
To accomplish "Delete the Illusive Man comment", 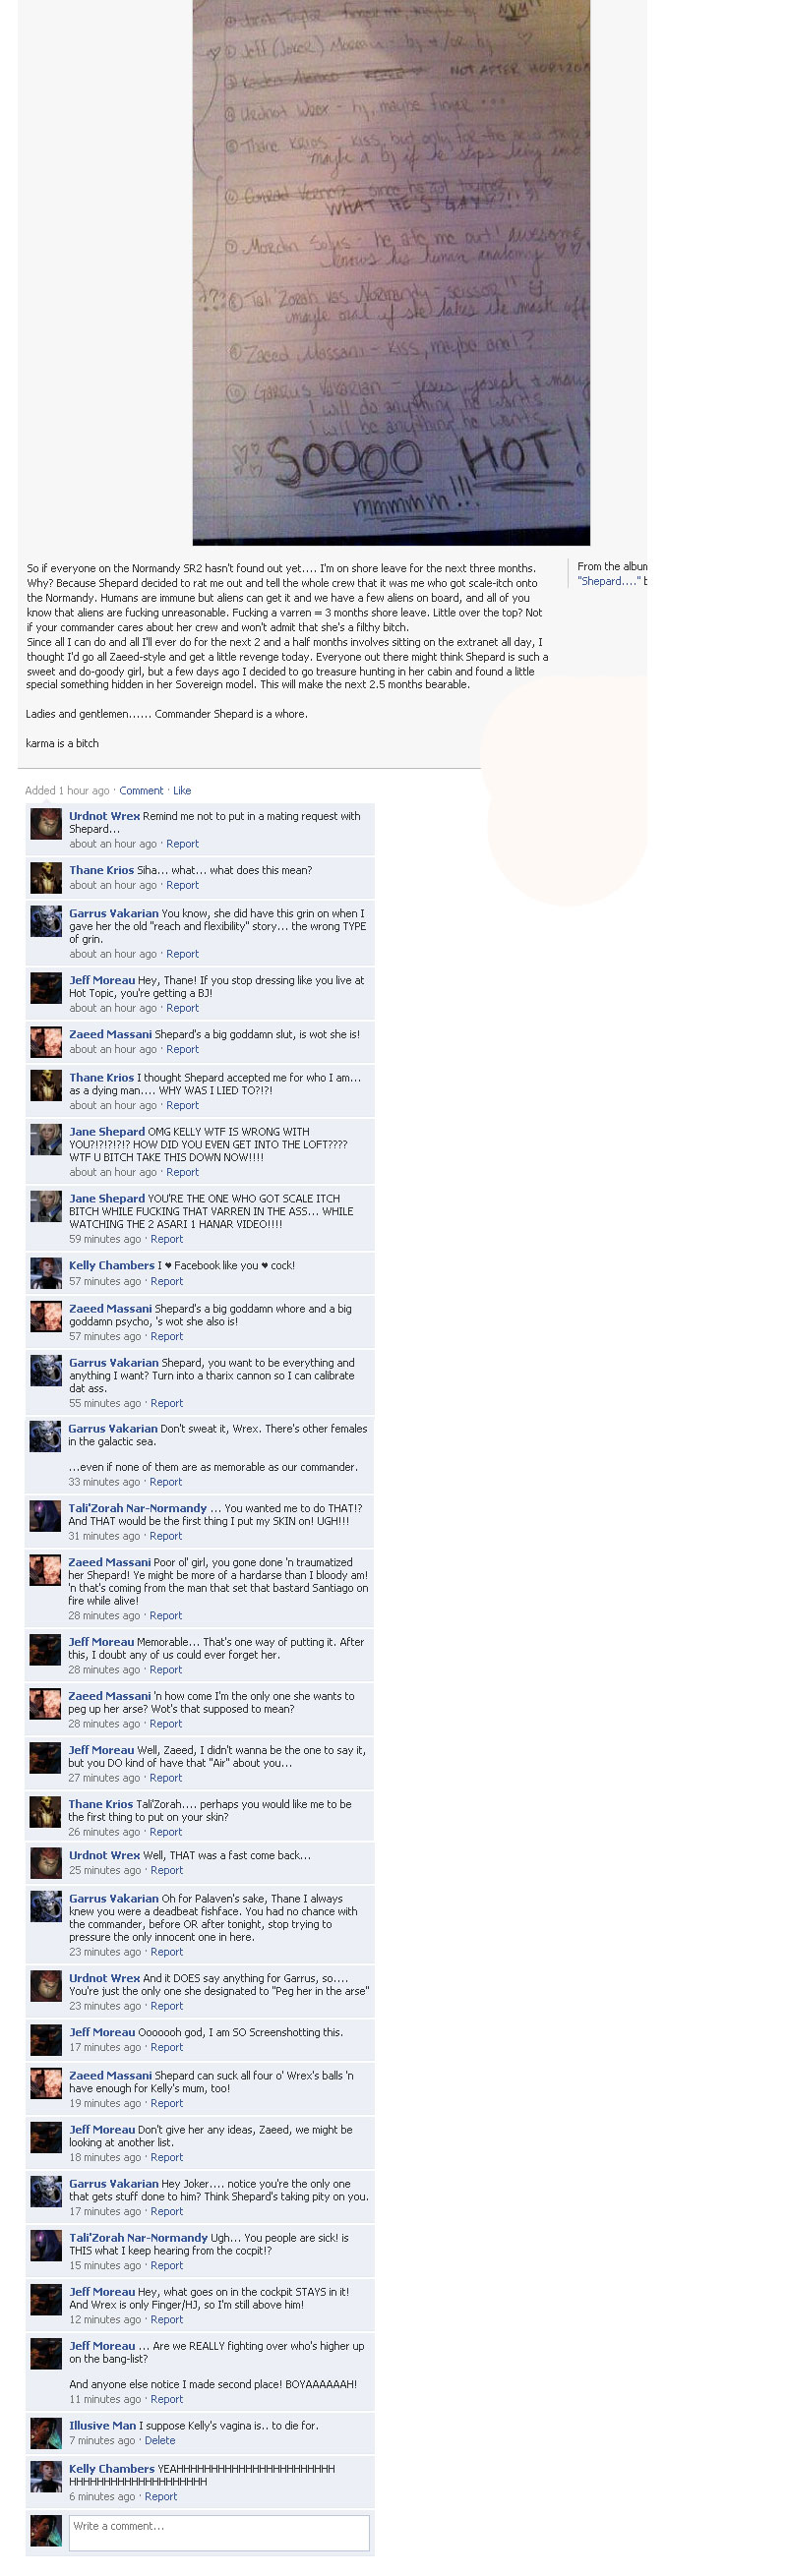I will tap(160, 2440).
